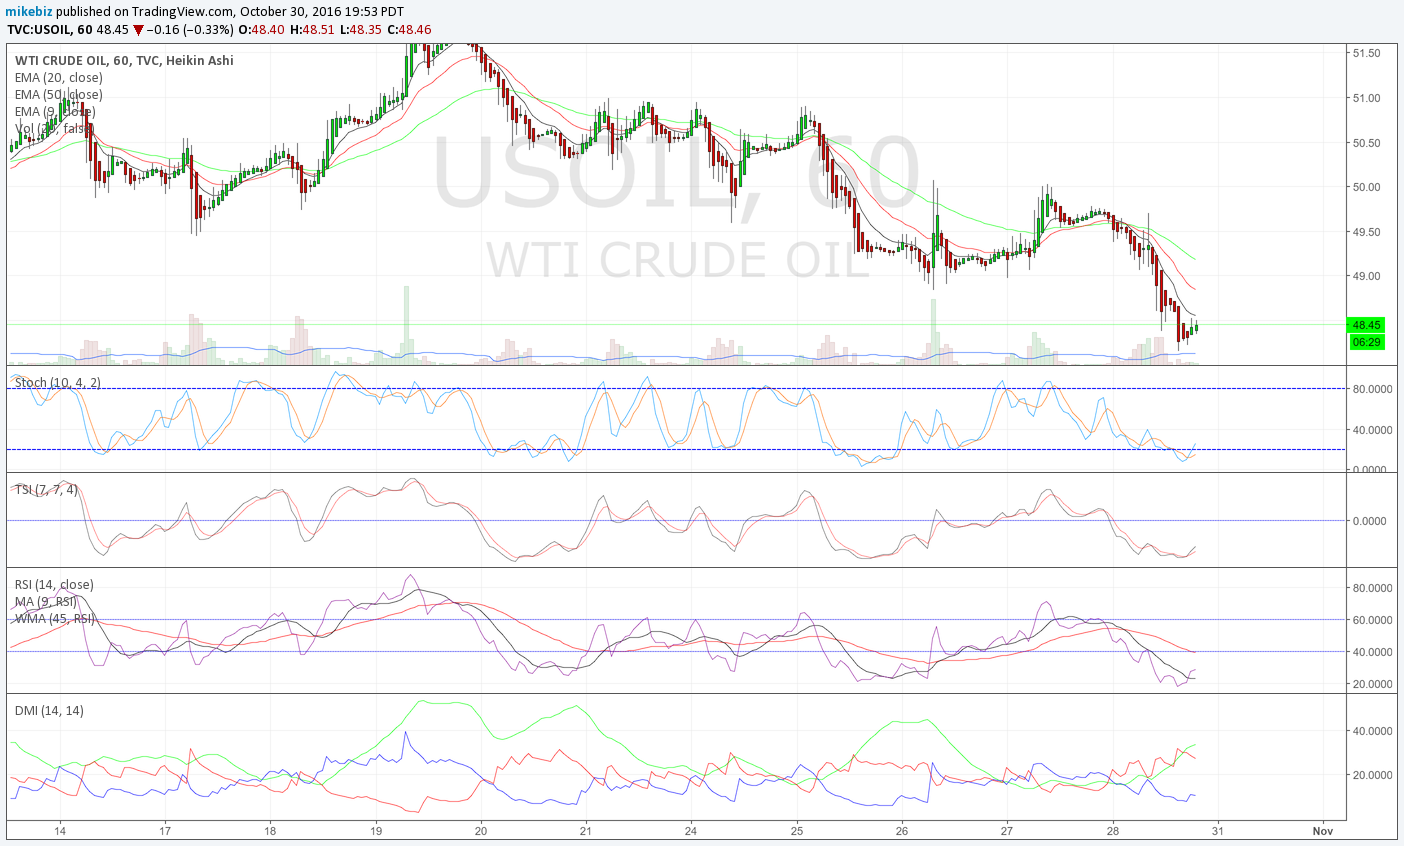Screen dimensions: 1404x846
Task: Click the EMA (20, close) indicator label
Action: pyautogui.click(x=59, y=77)
